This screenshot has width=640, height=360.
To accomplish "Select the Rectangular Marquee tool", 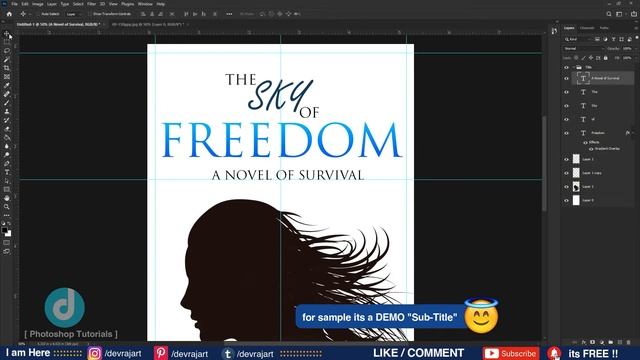I will [7, 42].
